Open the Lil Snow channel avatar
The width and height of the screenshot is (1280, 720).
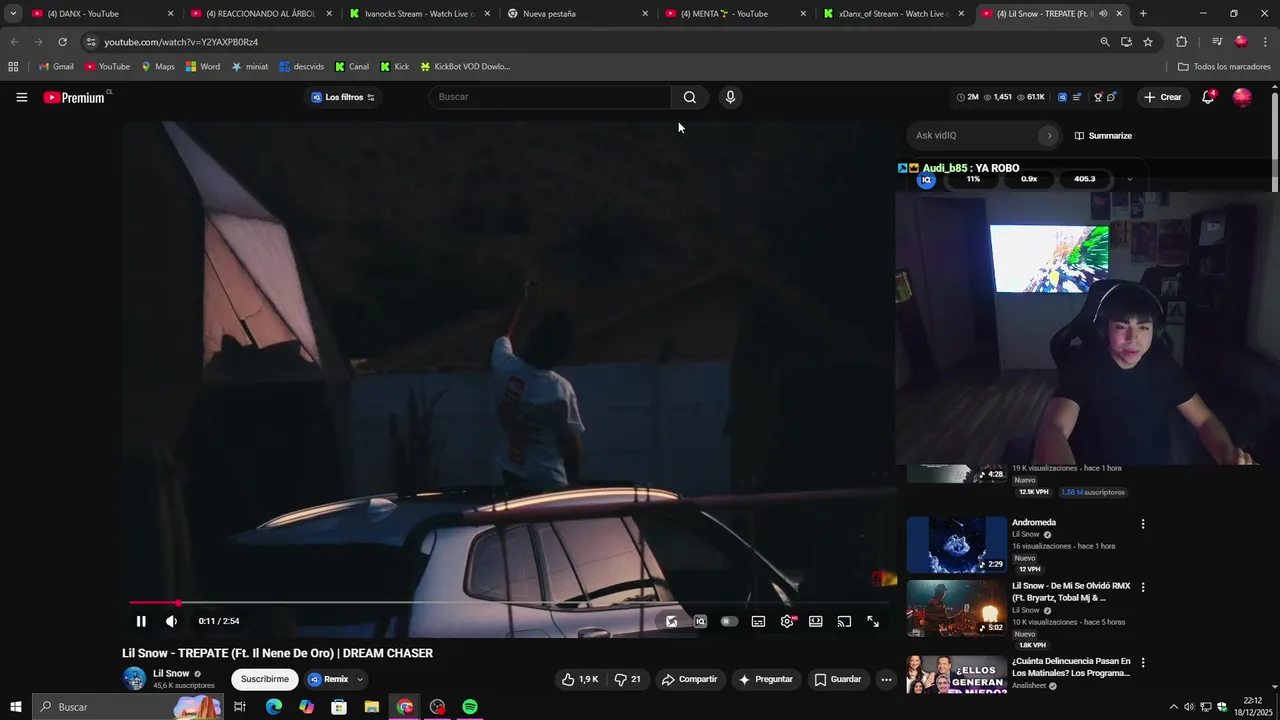point(134,679)
